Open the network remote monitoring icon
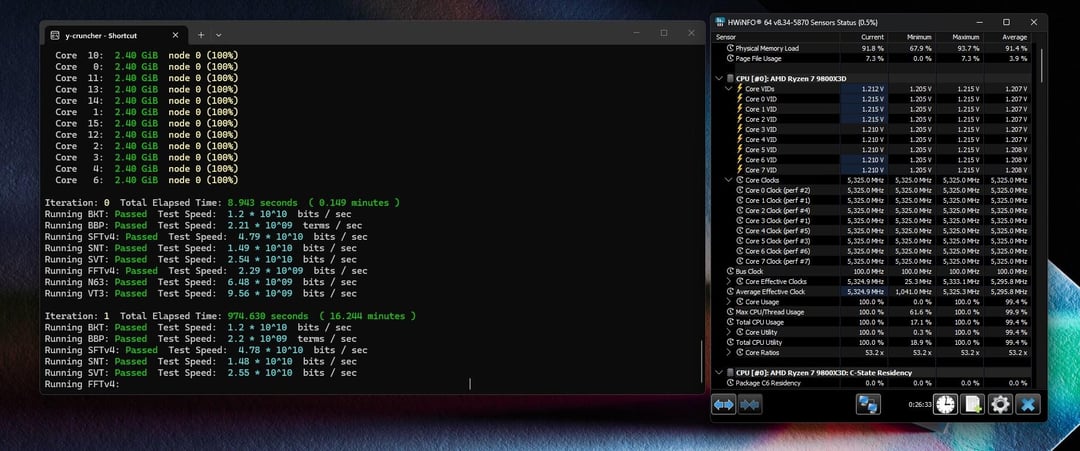The height and width of the screenshot is (451, 1080). (868, 404)
